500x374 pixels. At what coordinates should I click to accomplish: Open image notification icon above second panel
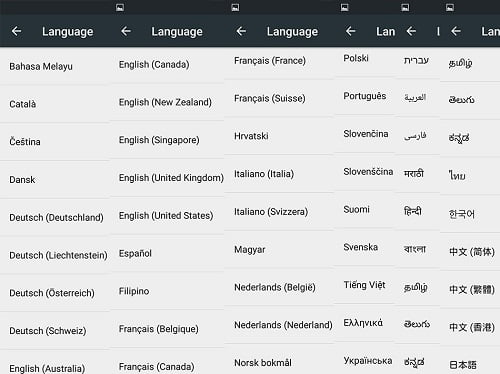[120, 7]
